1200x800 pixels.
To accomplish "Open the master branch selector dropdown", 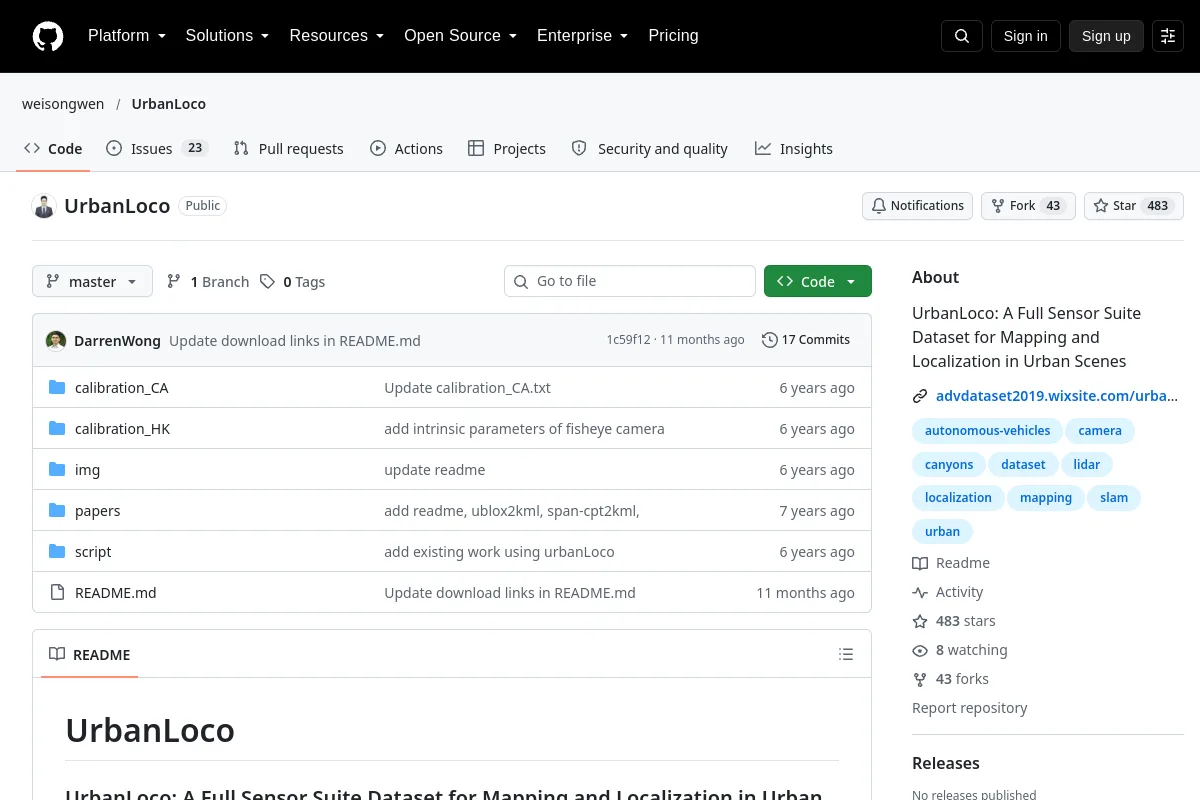I will (92, 282).
